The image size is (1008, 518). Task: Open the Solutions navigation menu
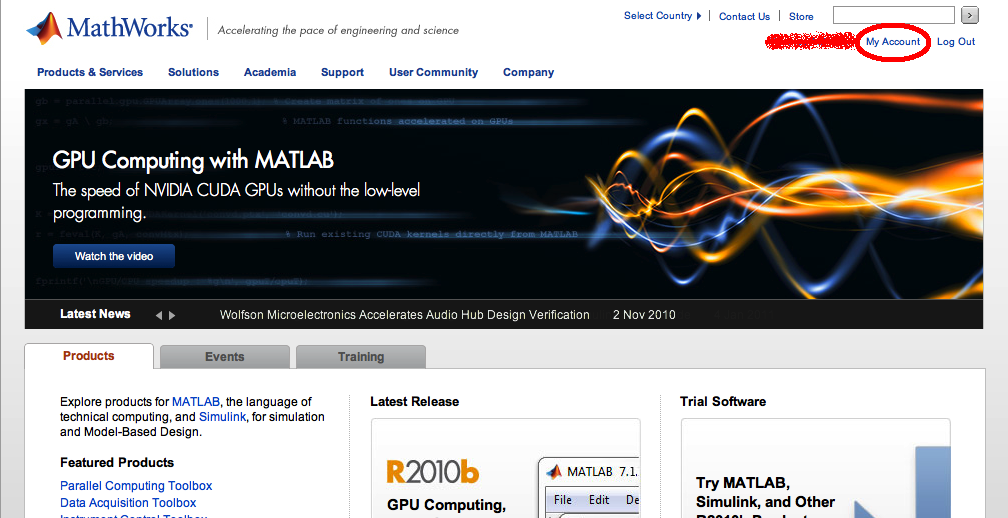(x=193, y=72)
